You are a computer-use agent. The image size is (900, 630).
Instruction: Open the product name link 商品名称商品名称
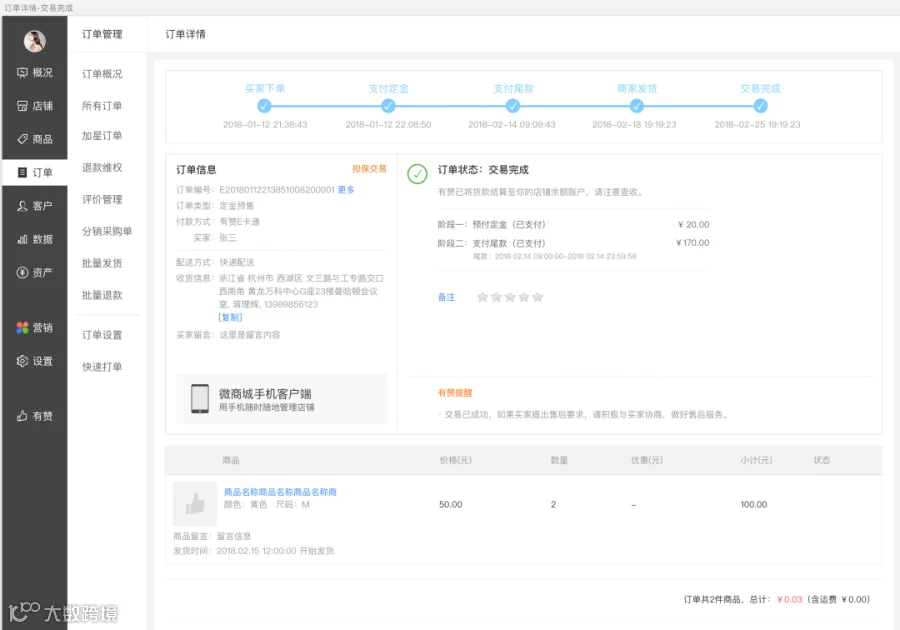tap(280, 492)
